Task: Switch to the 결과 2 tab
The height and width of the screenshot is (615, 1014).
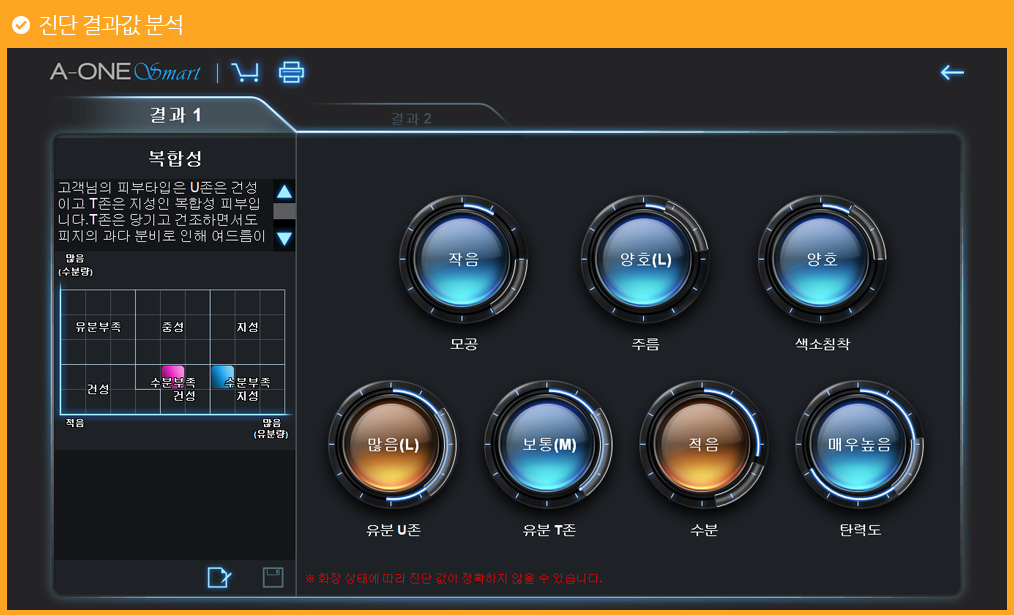Action: point(411,119)
